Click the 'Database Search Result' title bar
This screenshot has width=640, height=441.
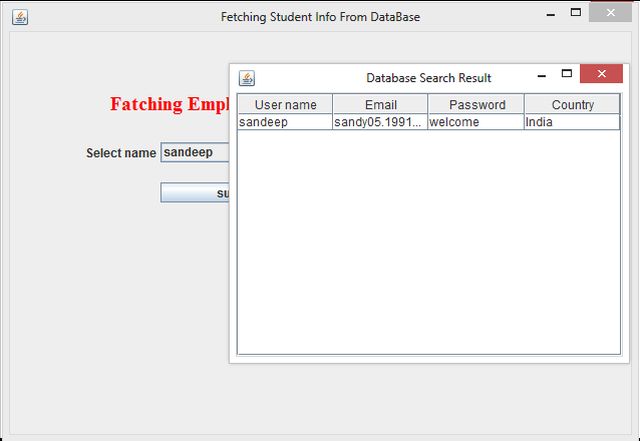point(429,78)
